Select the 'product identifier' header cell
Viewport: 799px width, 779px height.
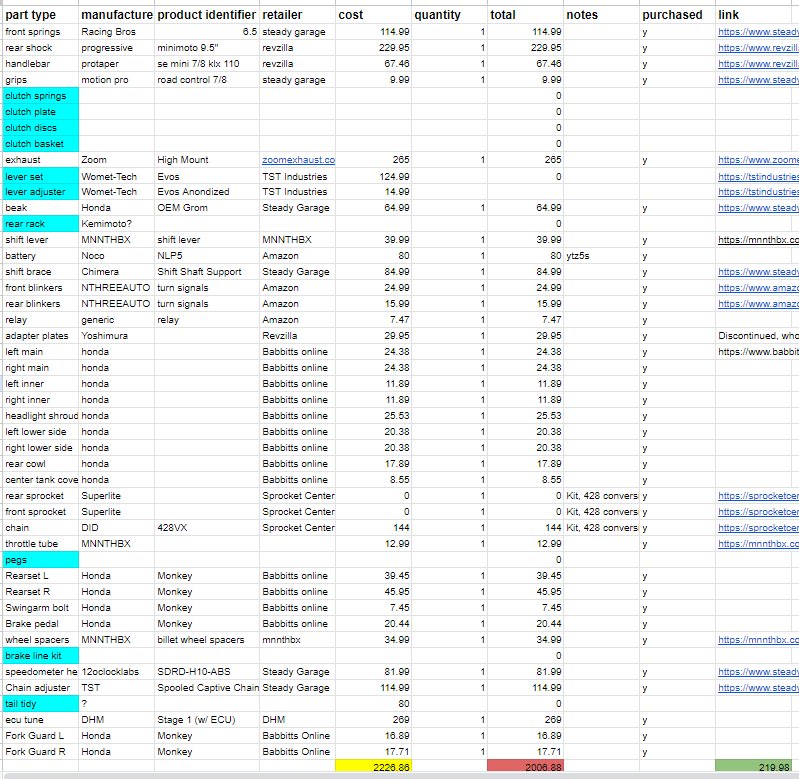pyautogui.click(x=207, y=15)
